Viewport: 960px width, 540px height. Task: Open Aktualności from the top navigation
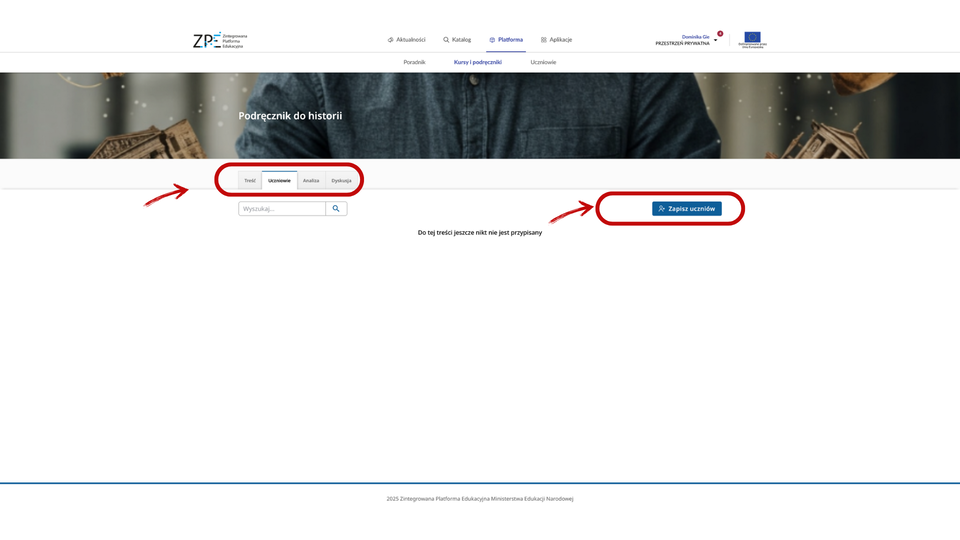pyautogui.click(x=406, y=40)
